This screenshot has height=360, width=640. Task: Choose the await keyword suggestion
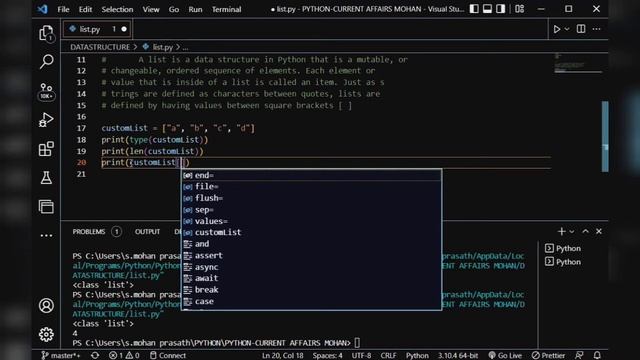tap(311, 278)
